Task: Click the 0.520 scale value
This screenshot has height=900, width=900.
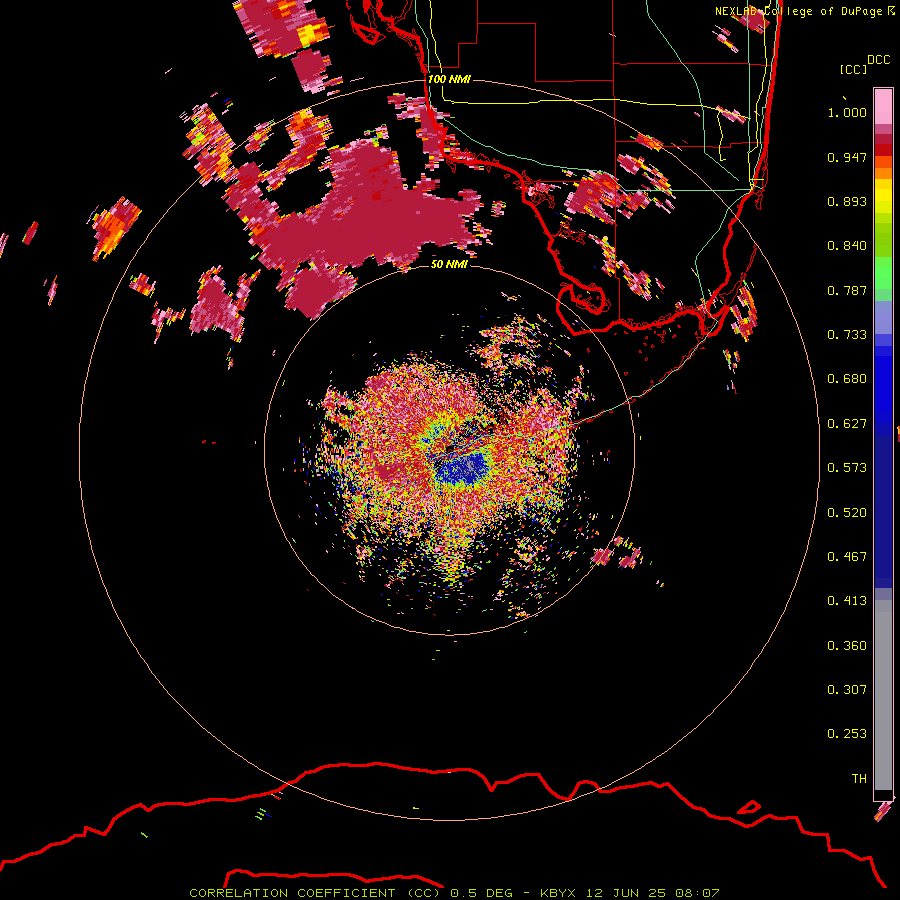Action: (x=847, y=513)
